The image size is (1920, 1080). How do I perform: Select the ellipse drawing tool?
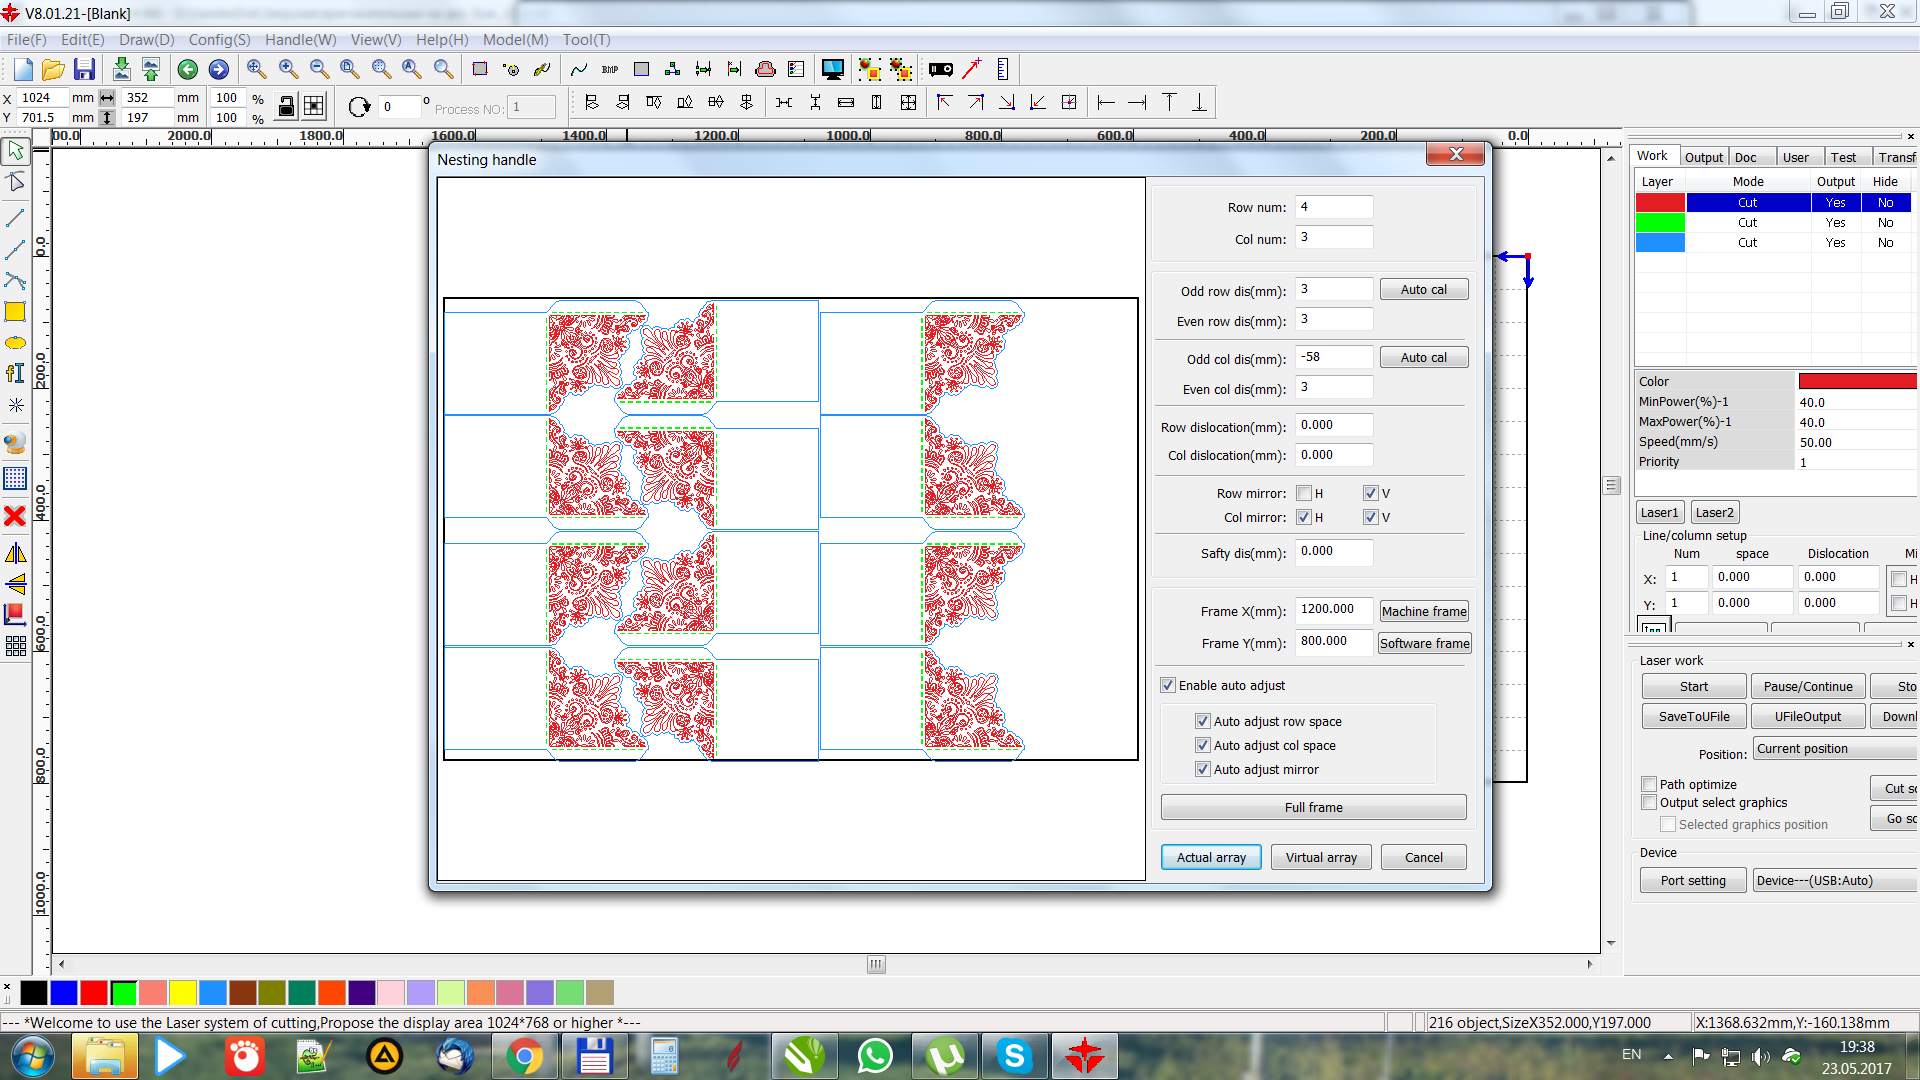[x=15, y=343]
